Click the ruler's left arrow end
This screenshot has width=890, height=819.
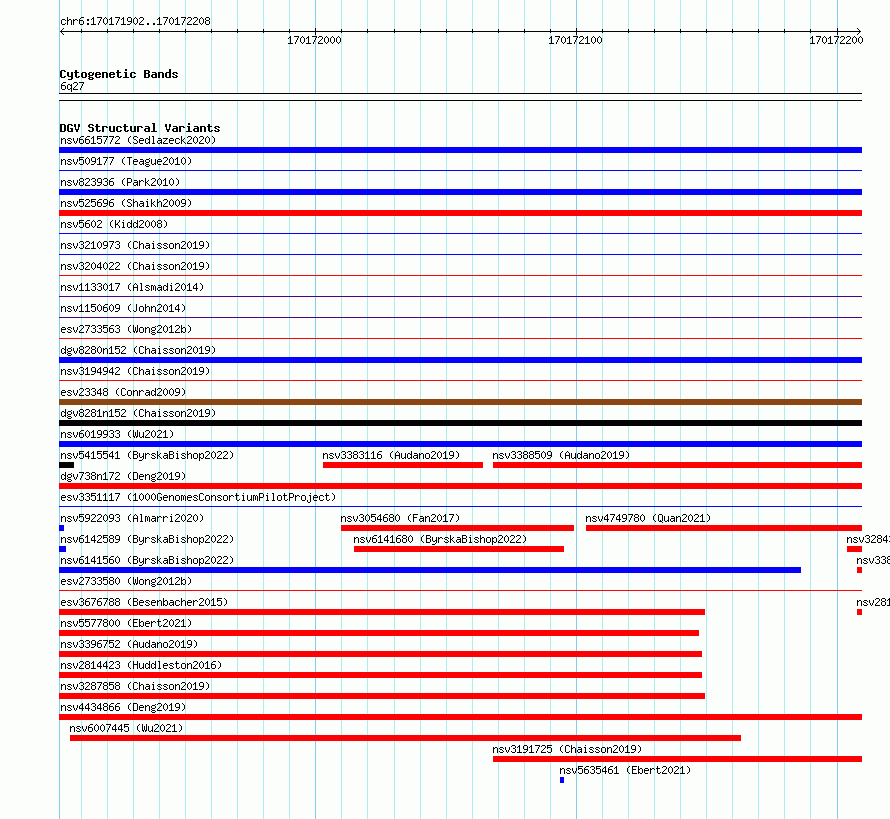pyautogui.click(x=62, y=32)
